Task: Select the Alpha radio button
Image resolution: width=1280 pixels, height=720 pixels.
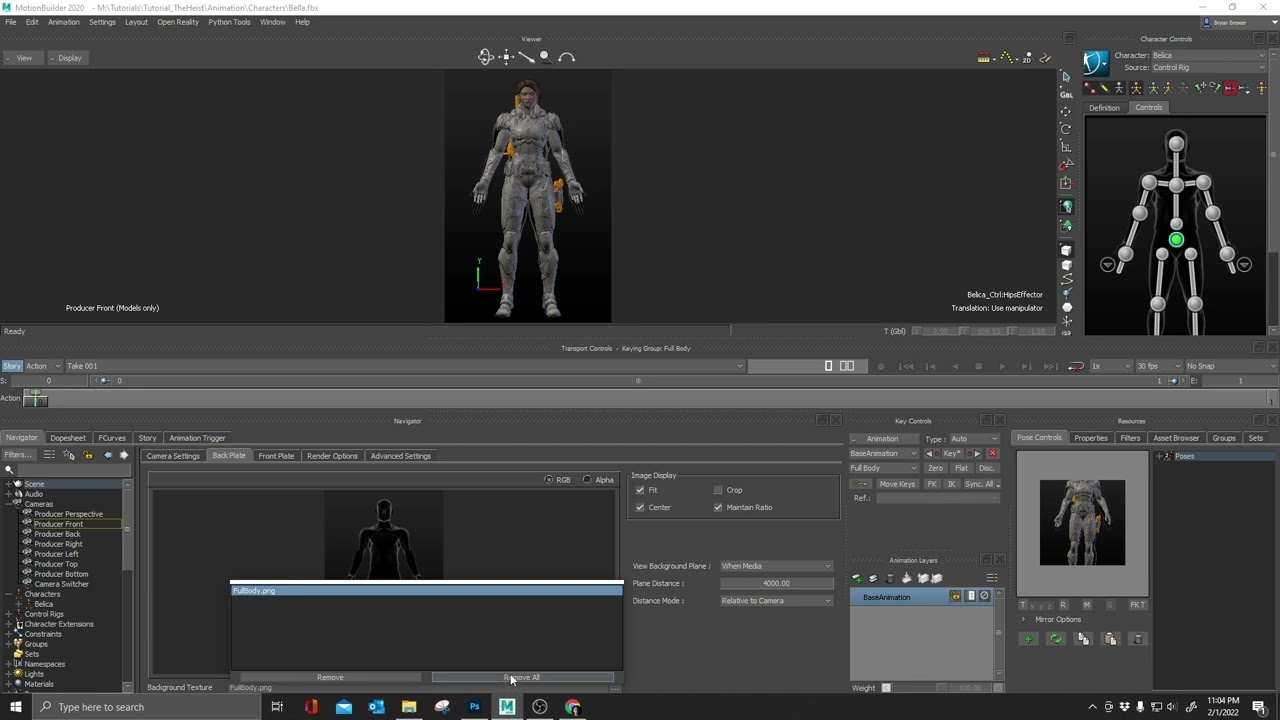Action: coord(587,480)
